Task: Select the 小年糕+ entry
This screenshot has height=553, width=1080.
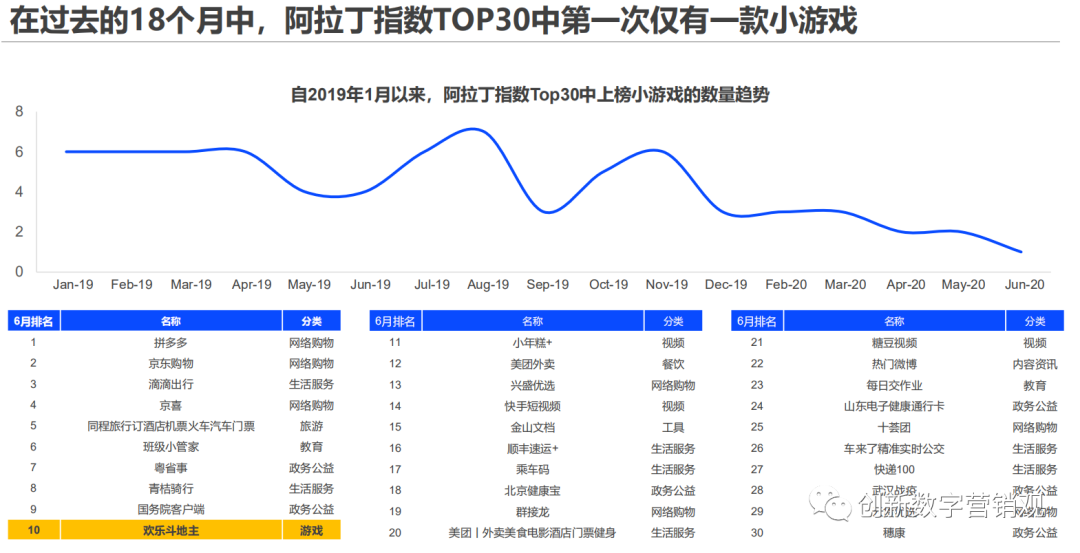Action: pos(532,342)
